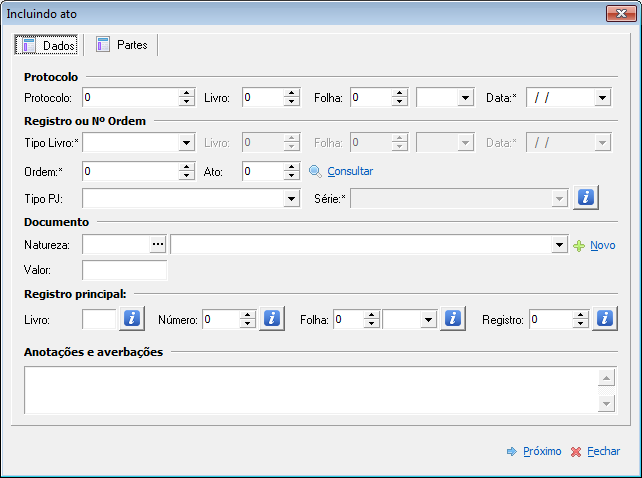Focus the Valor input field
This screenshot has width=642, height=478.
point(124,270)
